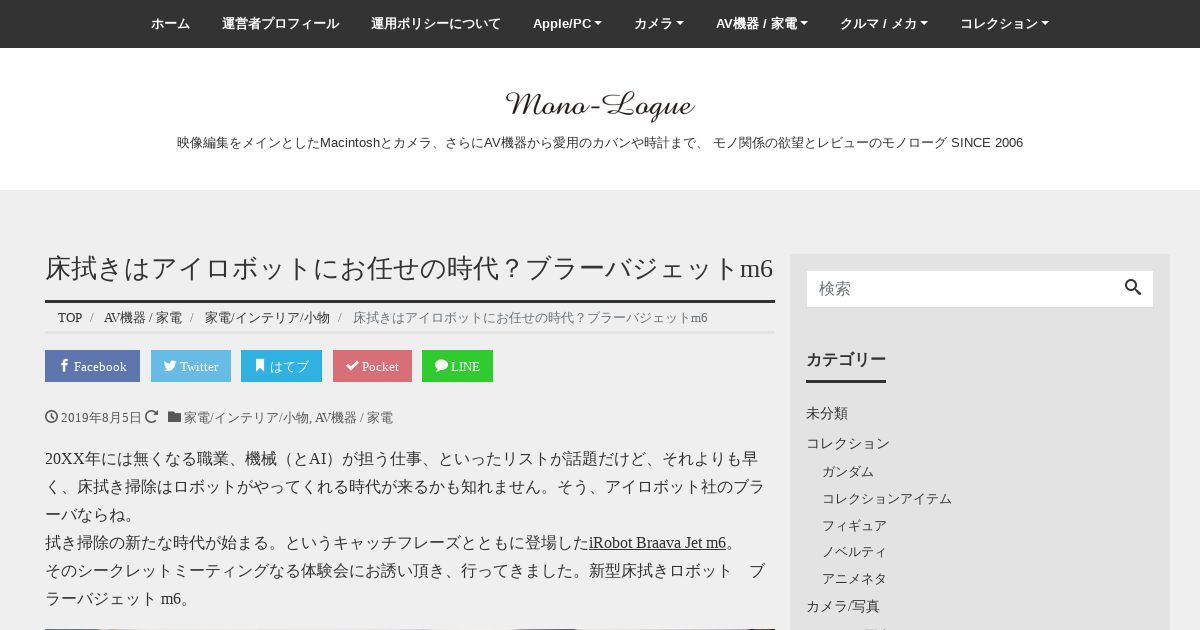
Task: Open the アニメネタ subcategory
Action: tap(854, 578)
